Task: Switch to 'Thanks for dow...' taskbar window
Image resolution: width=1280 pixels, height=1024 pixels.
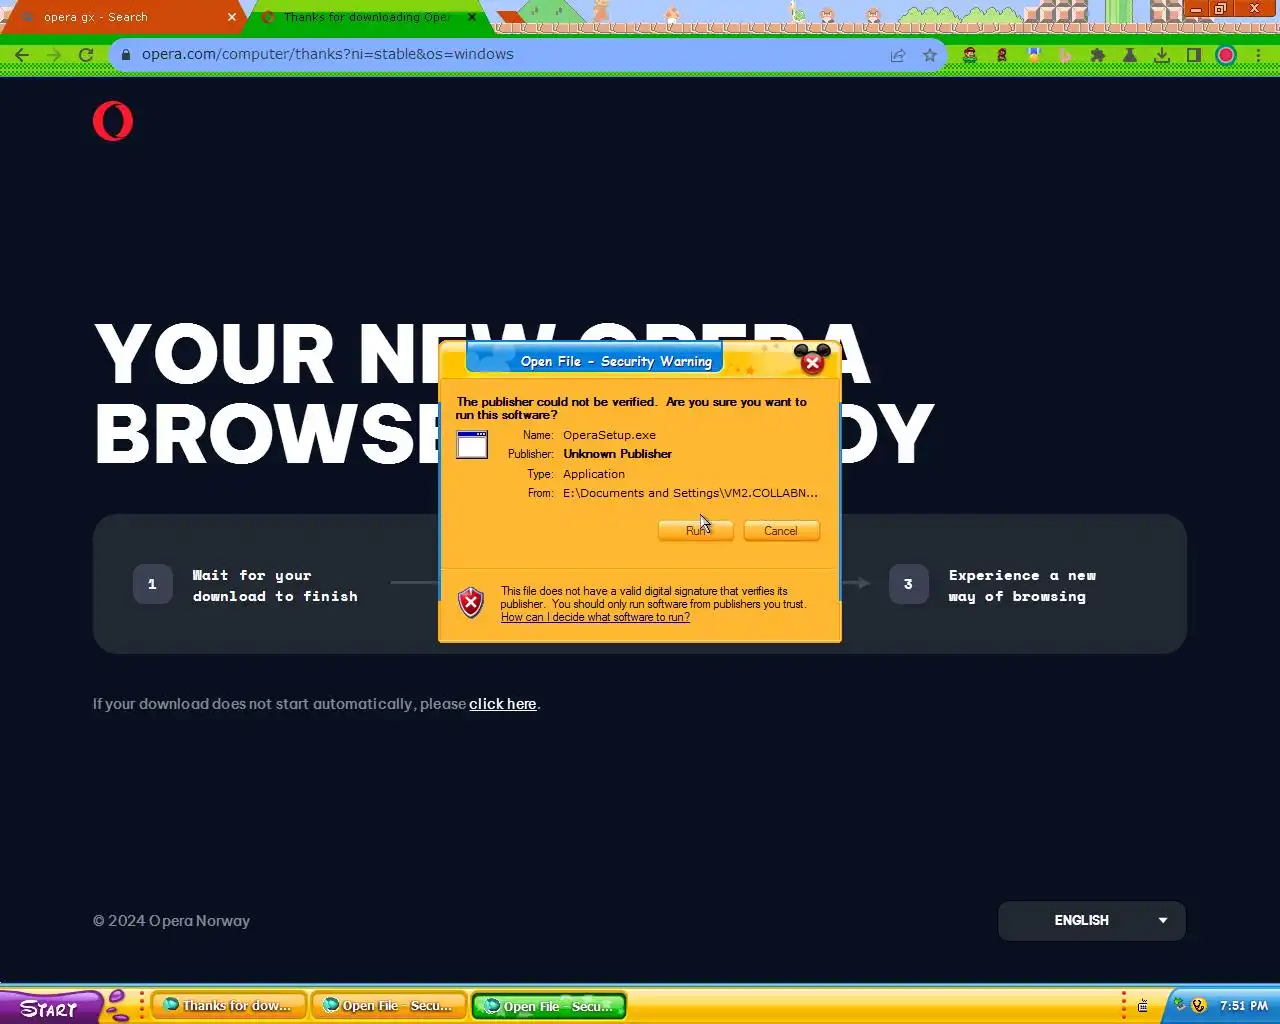Action: (x=228, y=1006)
